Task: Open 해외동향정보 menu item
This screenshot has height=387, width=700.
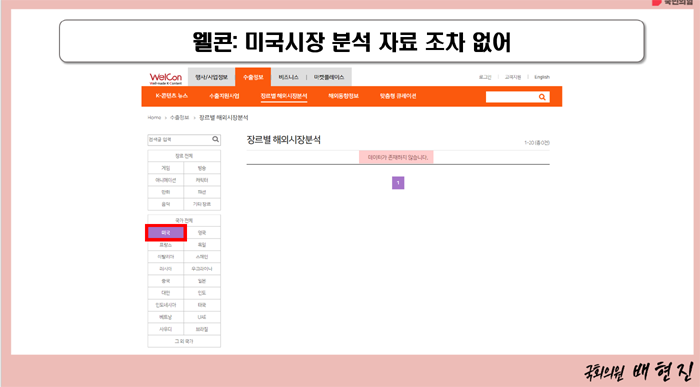Action: click(343, 96)
